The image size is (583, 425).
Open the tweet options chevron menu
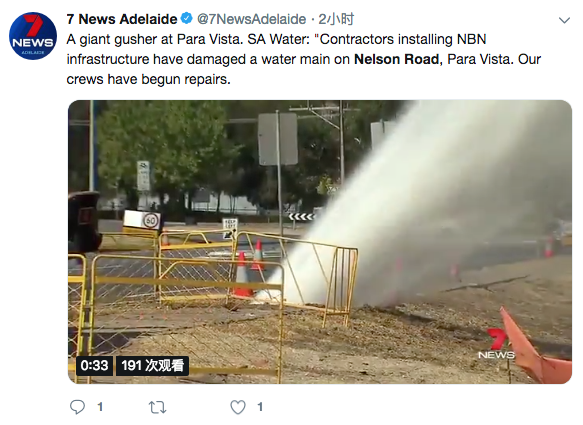point(564,20)
